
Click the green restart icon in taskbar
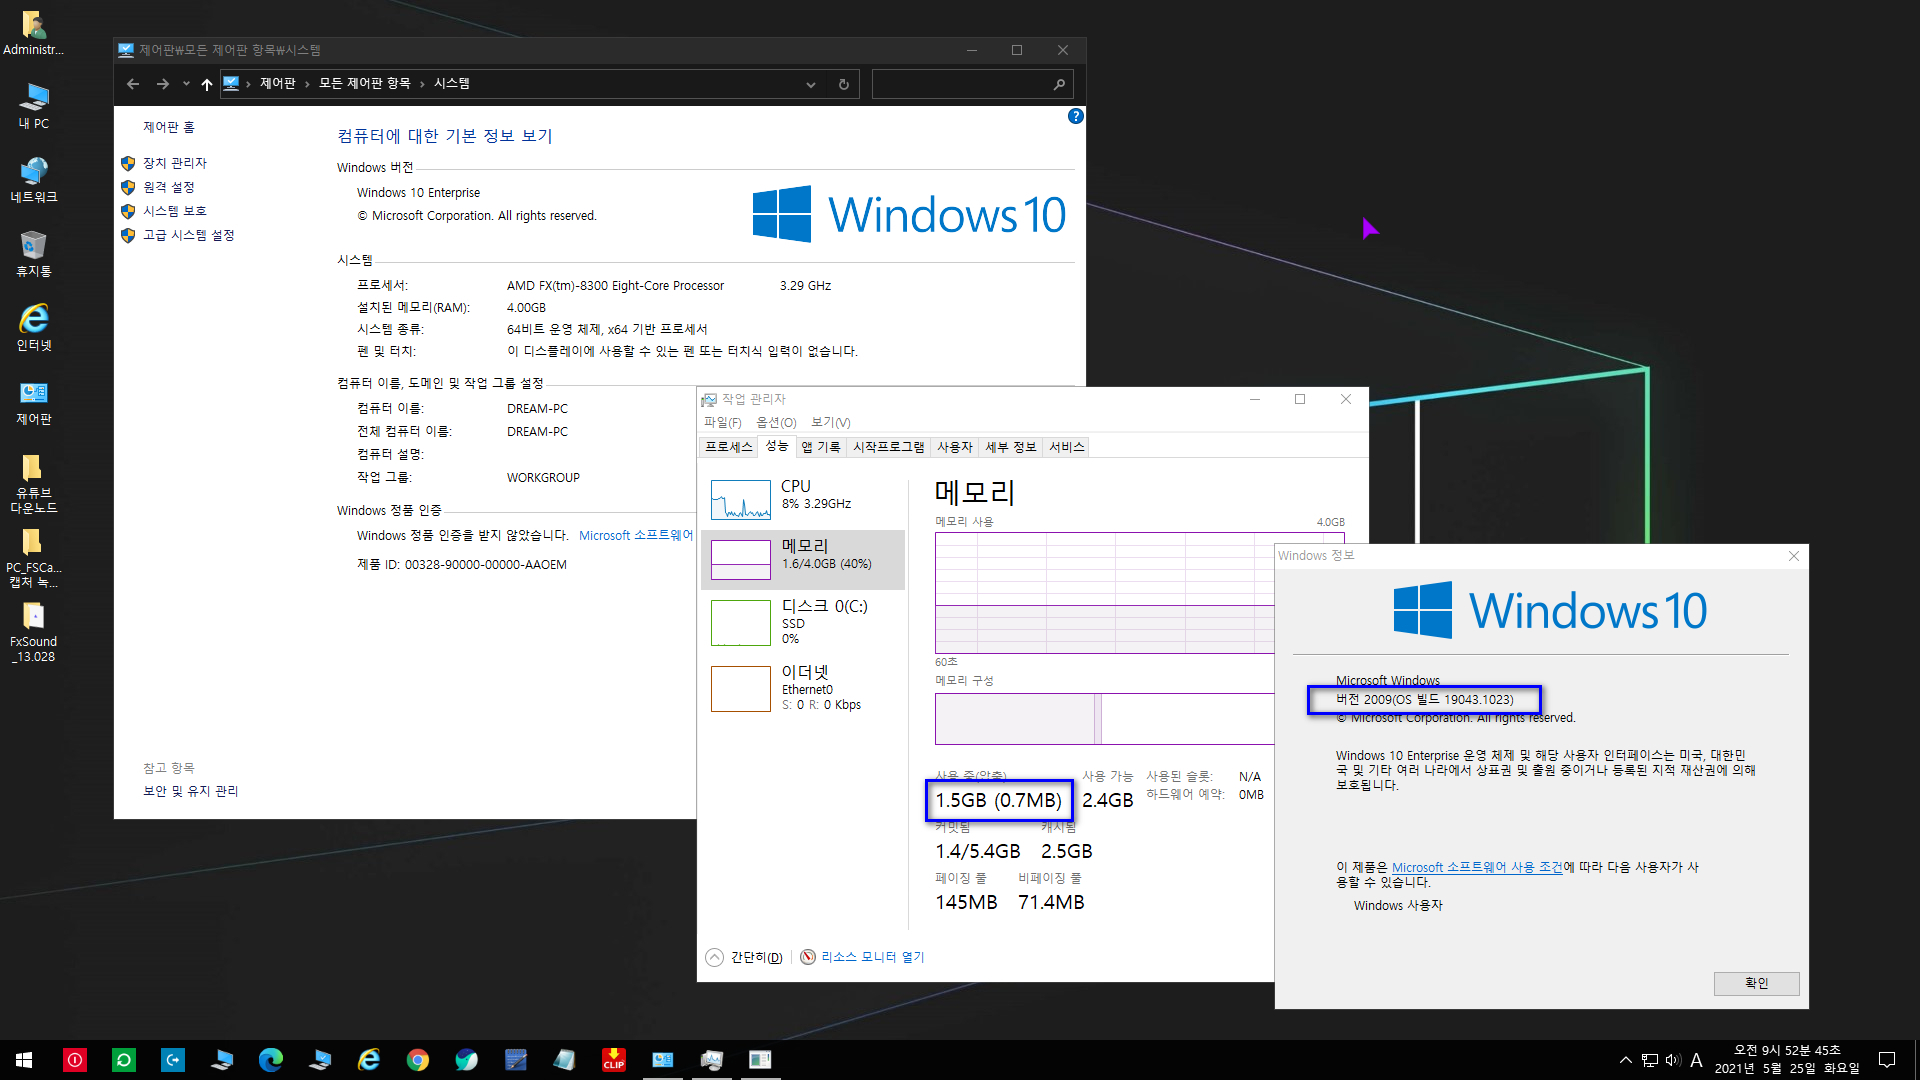(x=124, y=1060)
